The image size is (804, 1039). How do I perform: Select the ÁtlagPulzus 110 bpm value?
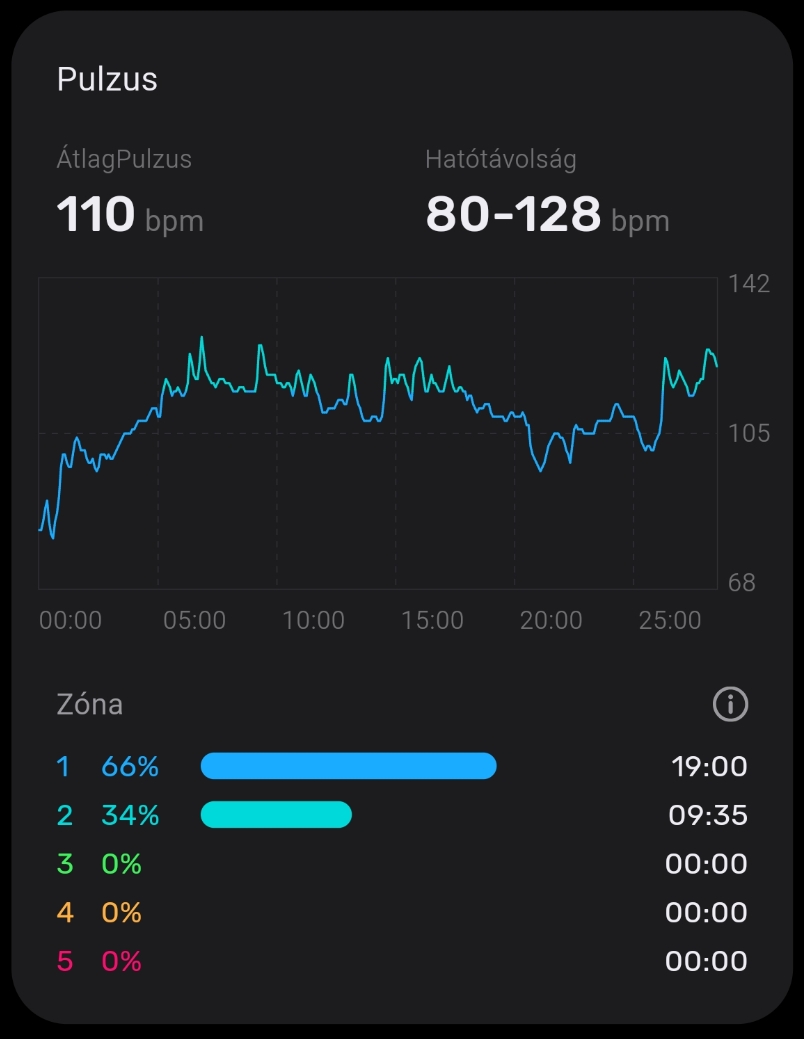[x=129, y=214]
